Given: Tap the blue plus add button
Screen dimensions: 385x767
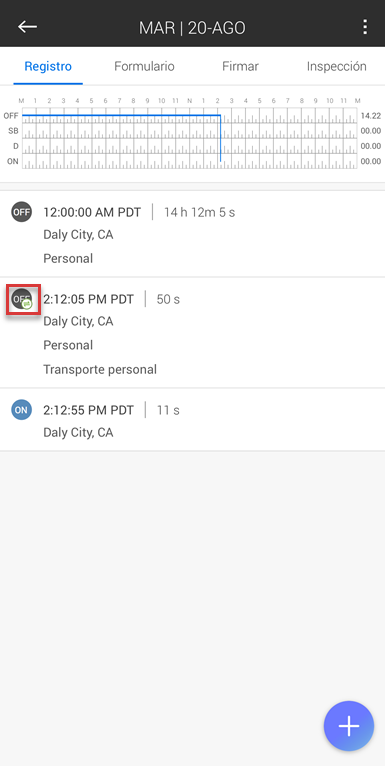Looking at the screenshot, I should point(349,726).
